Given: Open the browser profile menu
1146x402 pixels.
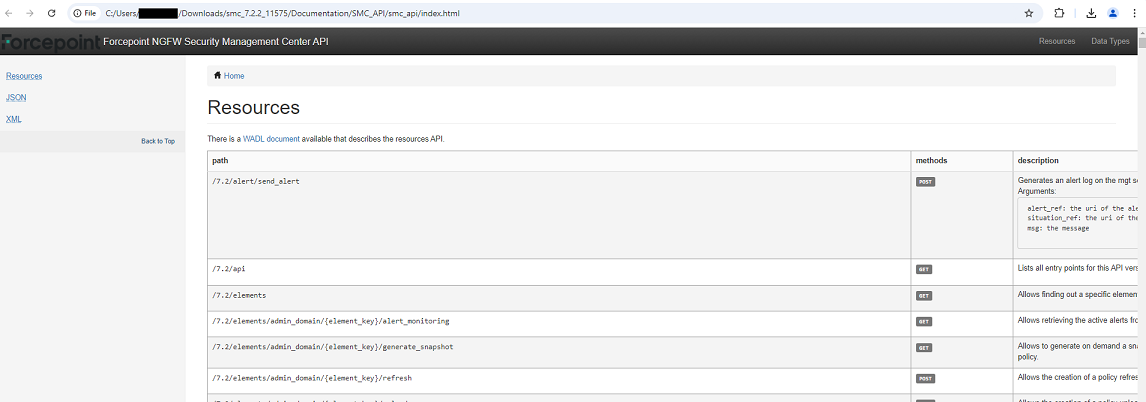Looking at the screenshot, I should point(1113,13).
